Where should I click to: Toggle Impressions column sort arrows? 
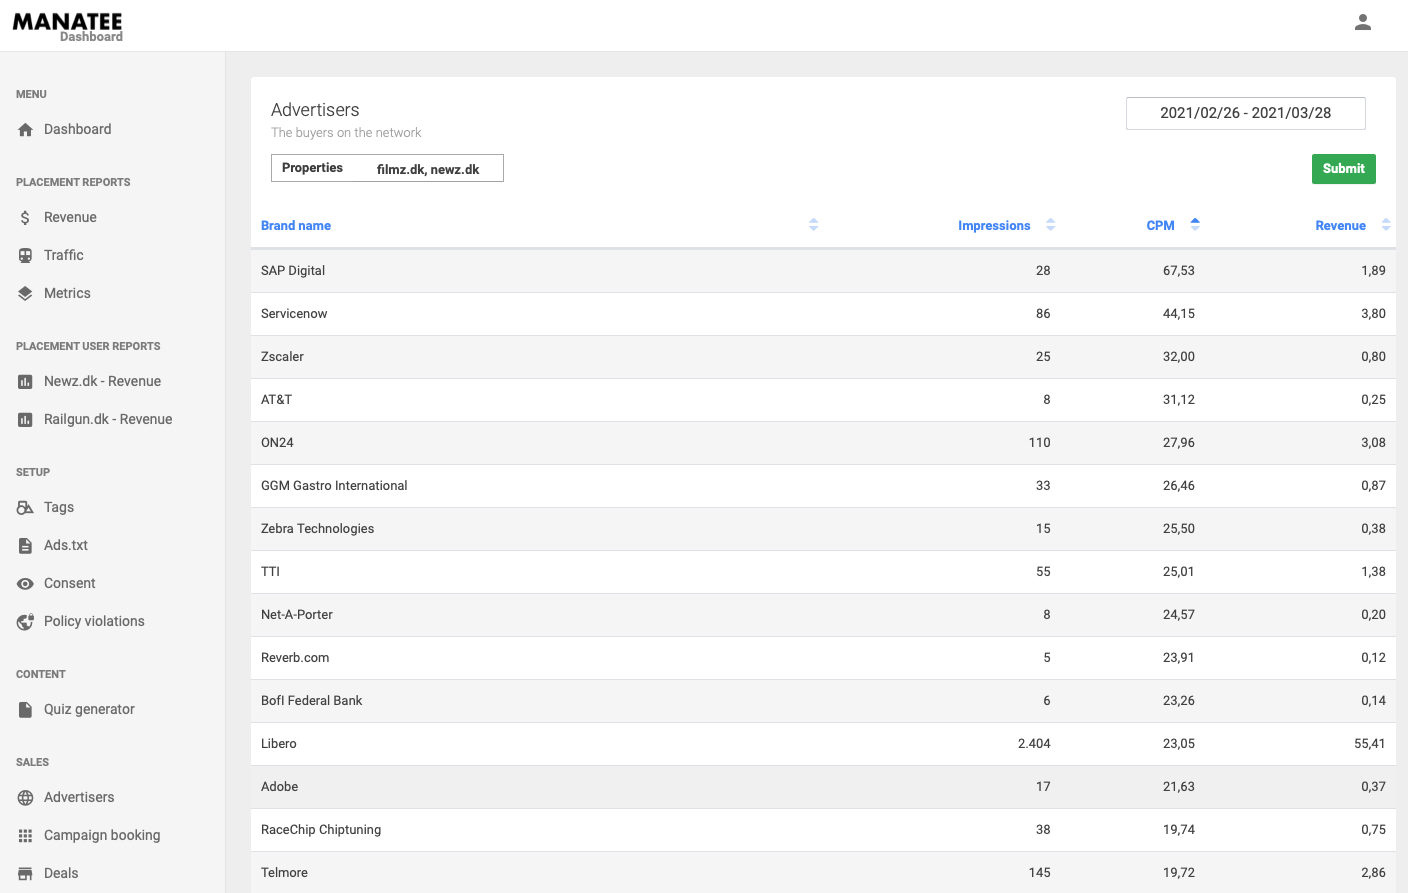[x=1050, y=225]
